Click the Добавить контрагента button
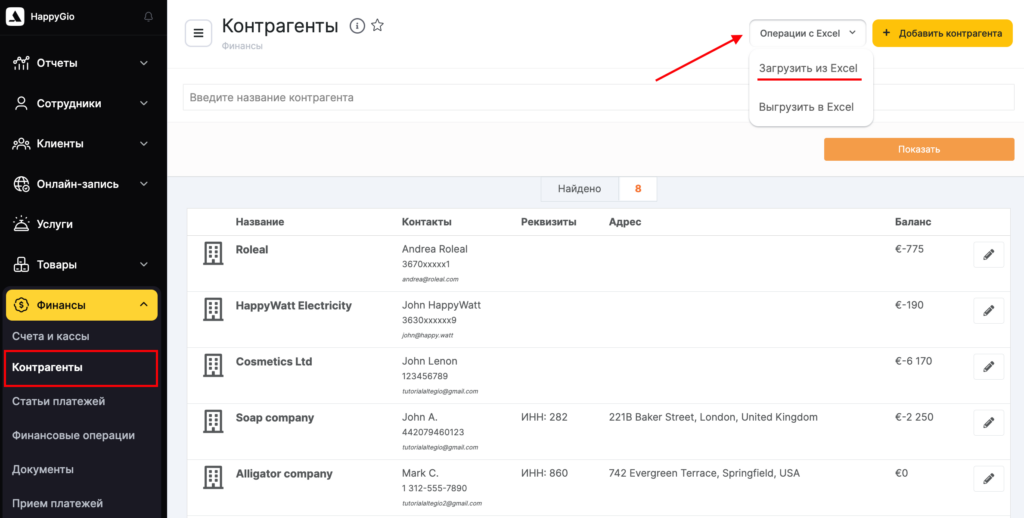The image size is (1024, 518). [x=942, y=33]
